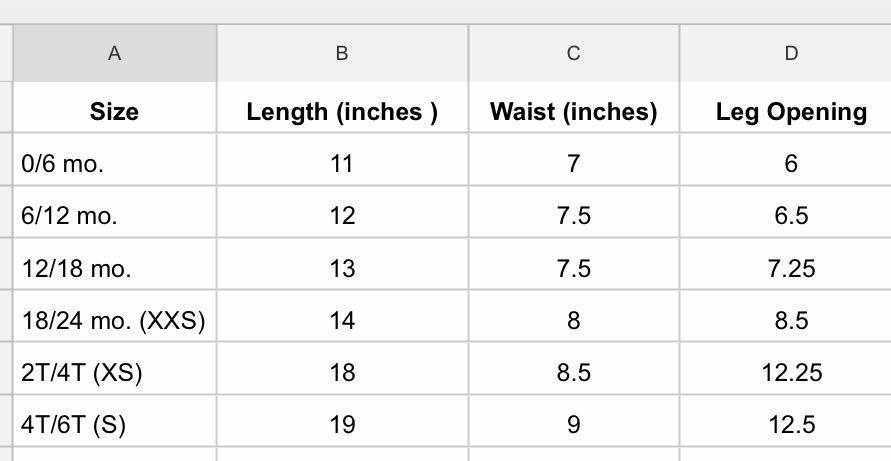Screen dimensions: 891x461
Task: Click waist value 8.5 cell
Action: click(x=573, y=372)
